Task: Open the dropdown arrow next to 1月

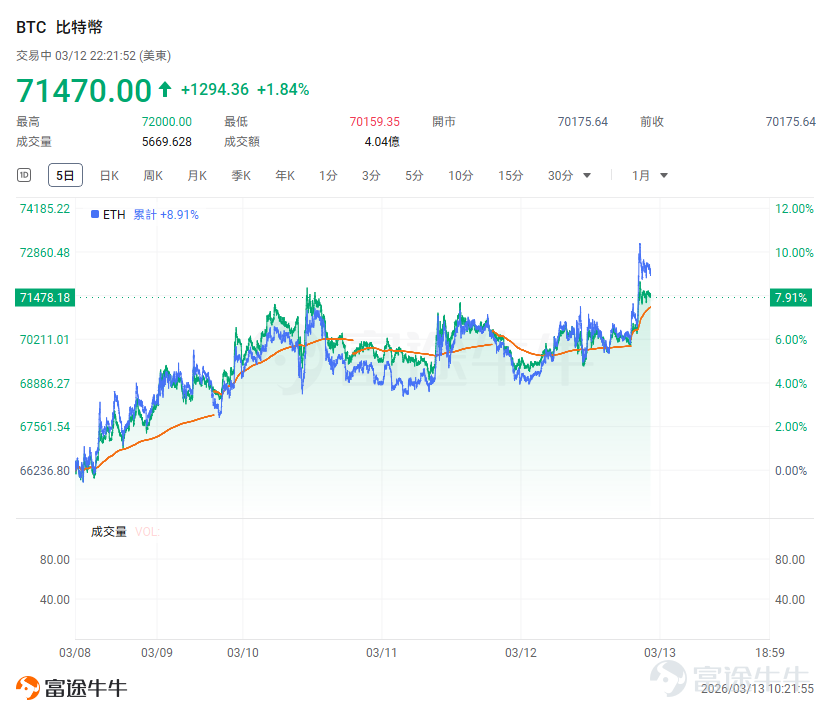Action: 664,176
